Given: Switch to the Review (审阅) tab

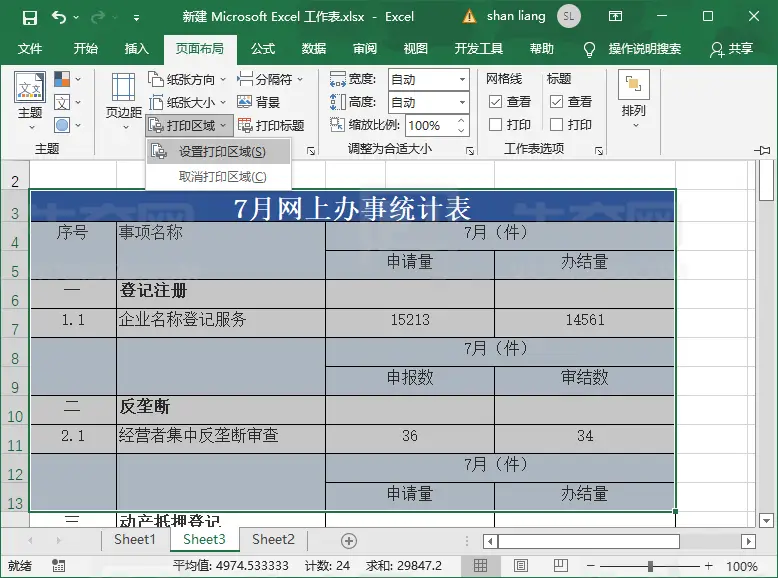Looking at the screenshot, I should coord(365,49).
